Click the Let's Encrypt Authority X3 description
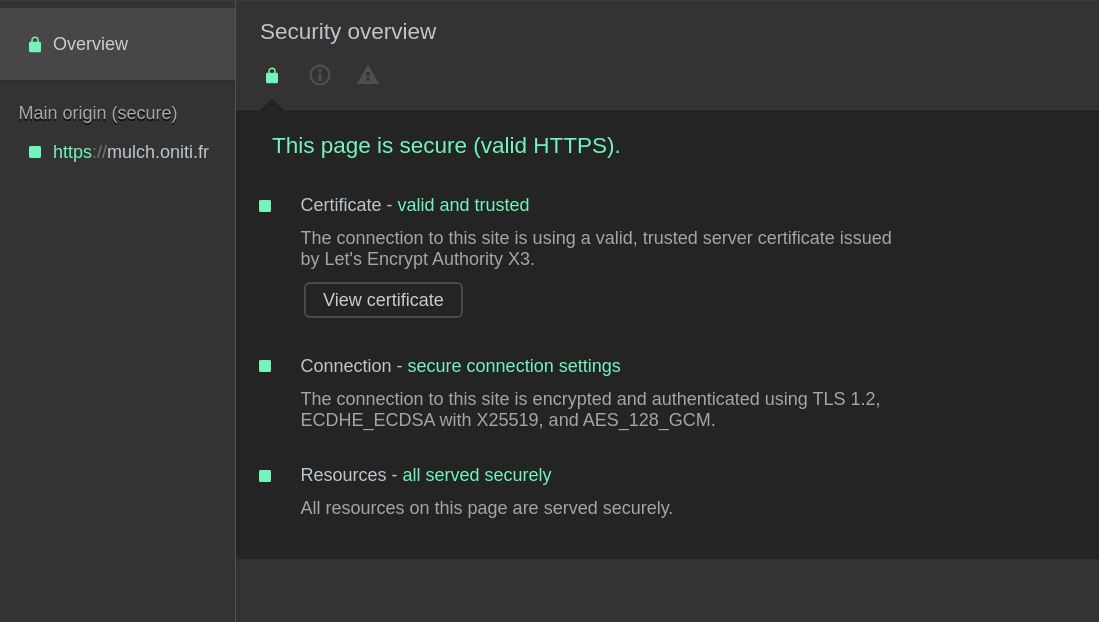Viewport: 1099px width, 622px height. click(x=596, y=248)
